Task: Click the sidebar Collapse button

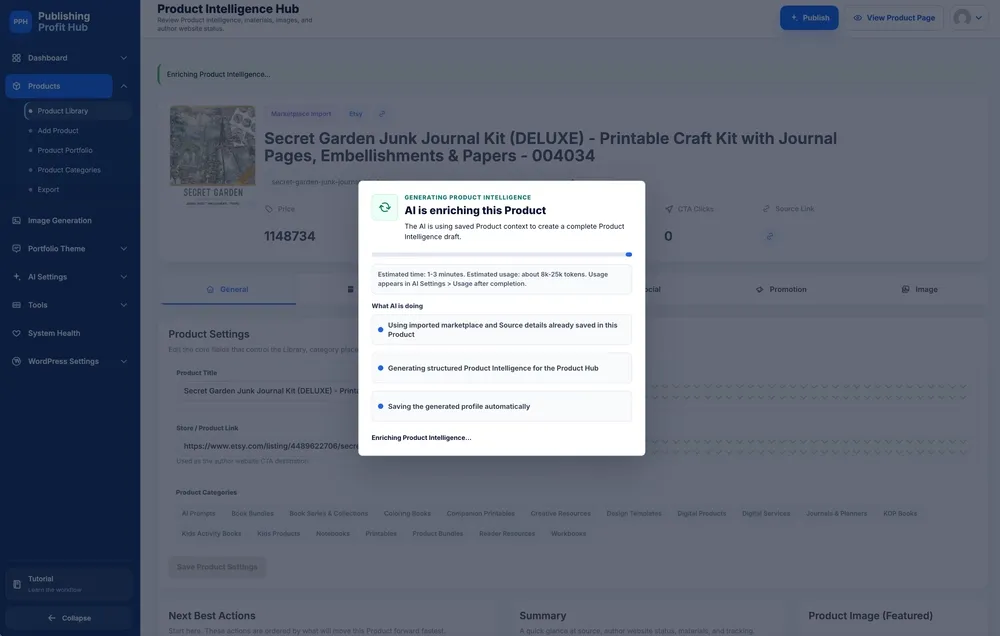Action: (x=70, y=618)
